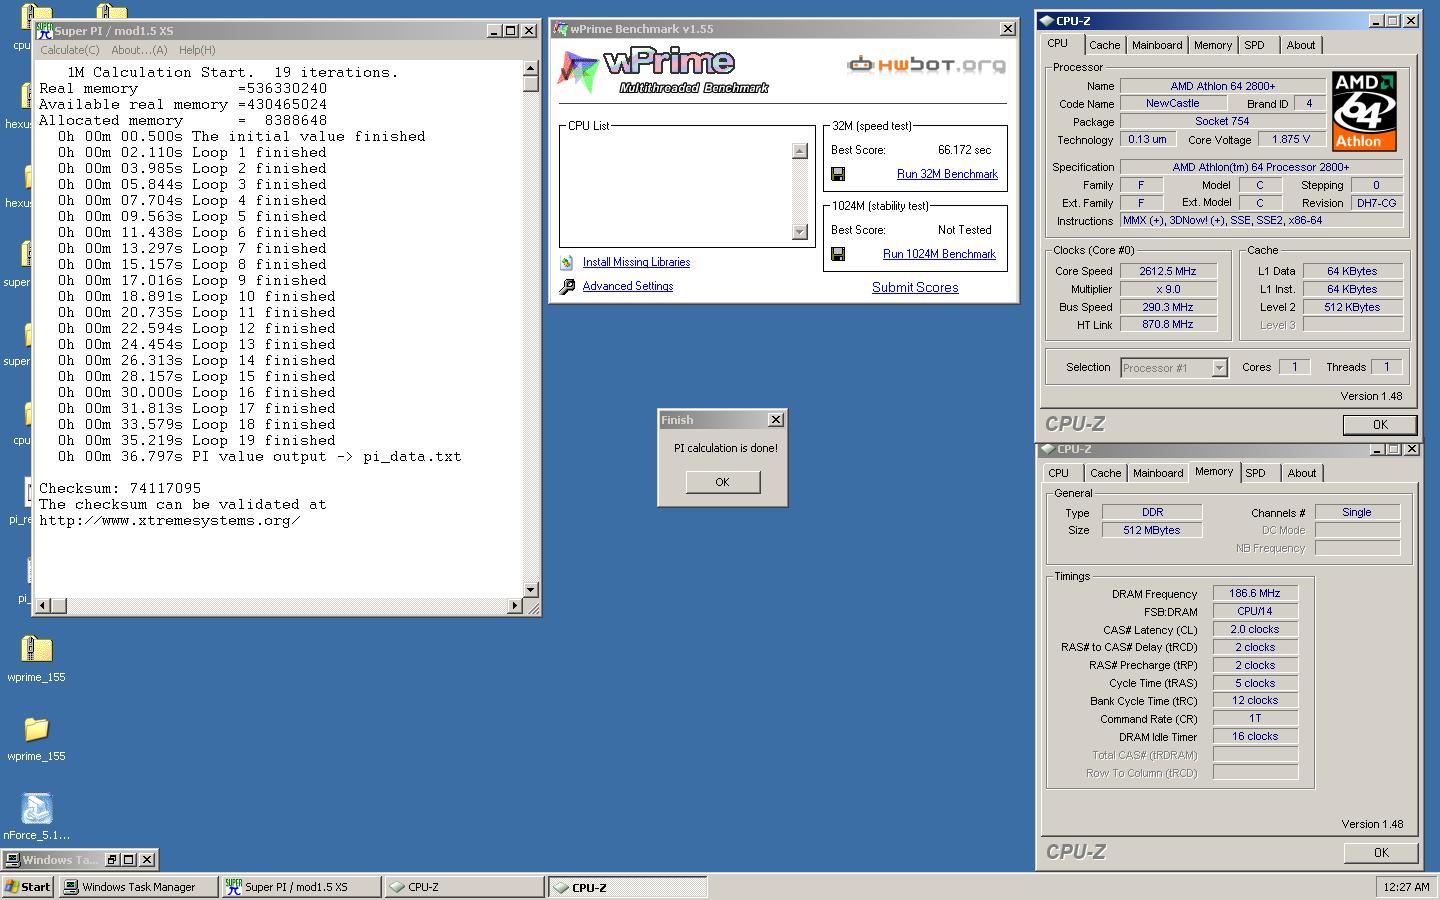Click the CAS# Latency value 2.0 clocks
1440x900 pixels.
tap(1255, 629)
